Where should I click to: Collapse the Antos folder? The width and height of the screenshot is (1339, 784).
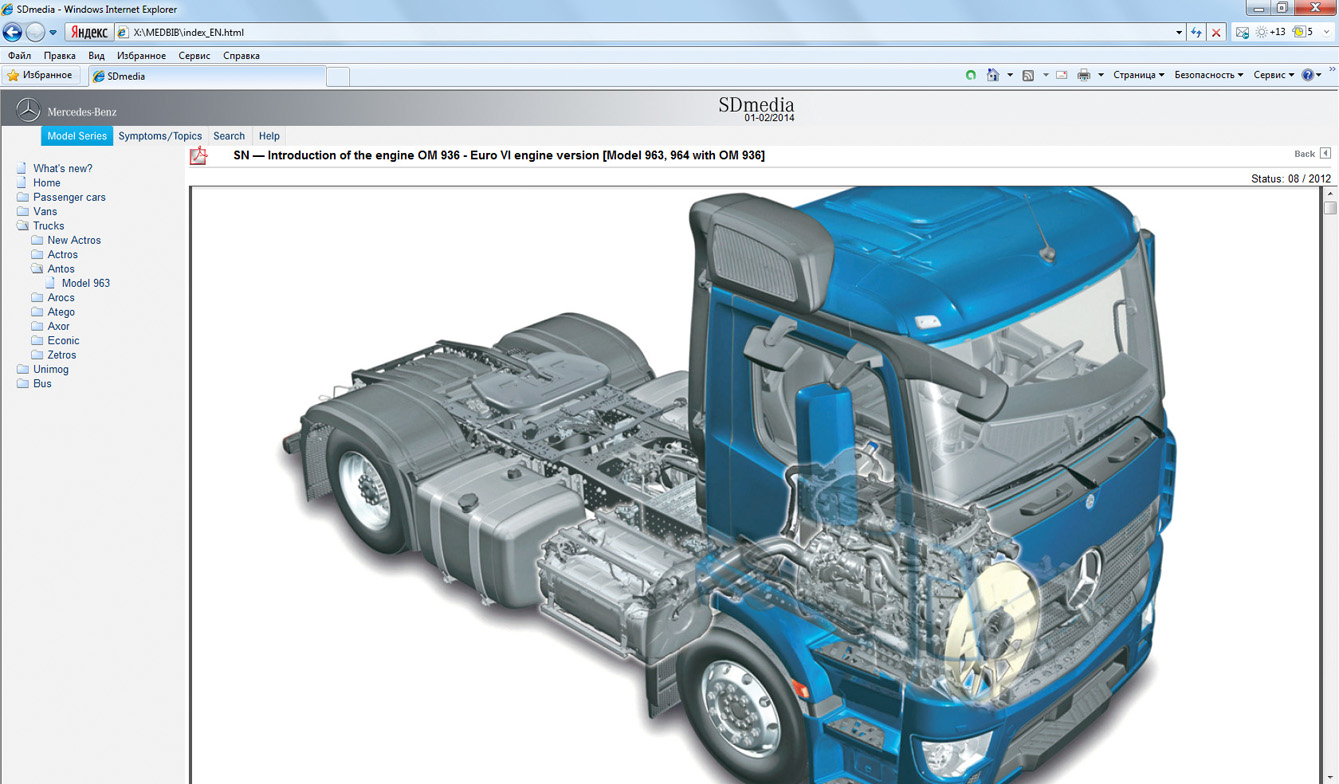tap(37, 269)
